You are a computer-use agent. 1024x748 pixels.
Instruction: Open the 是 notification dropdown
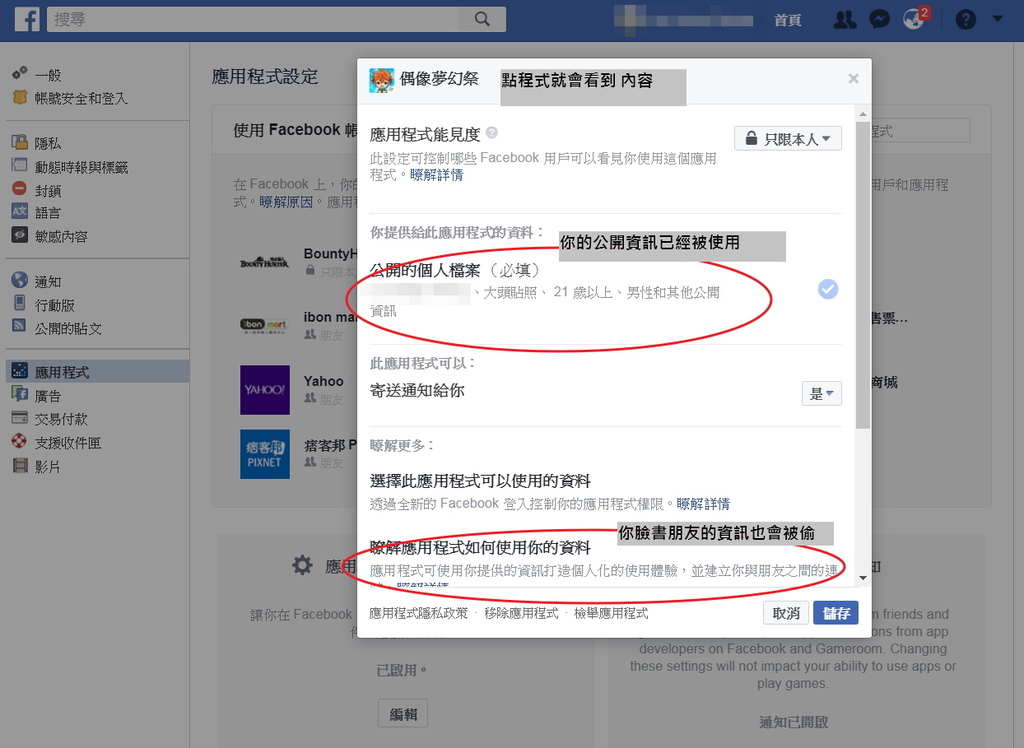822,393
